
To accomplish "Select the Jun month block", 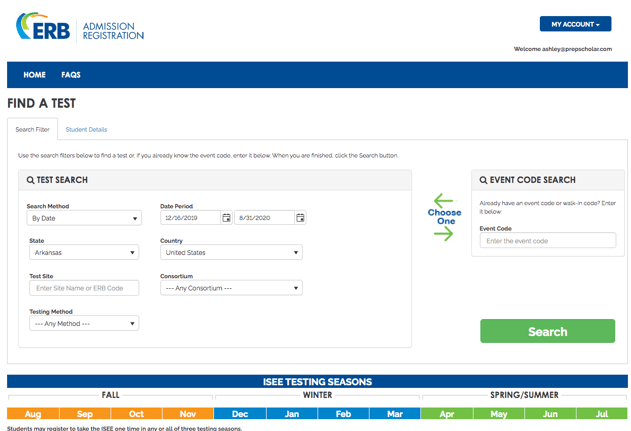I will point(550,414).
